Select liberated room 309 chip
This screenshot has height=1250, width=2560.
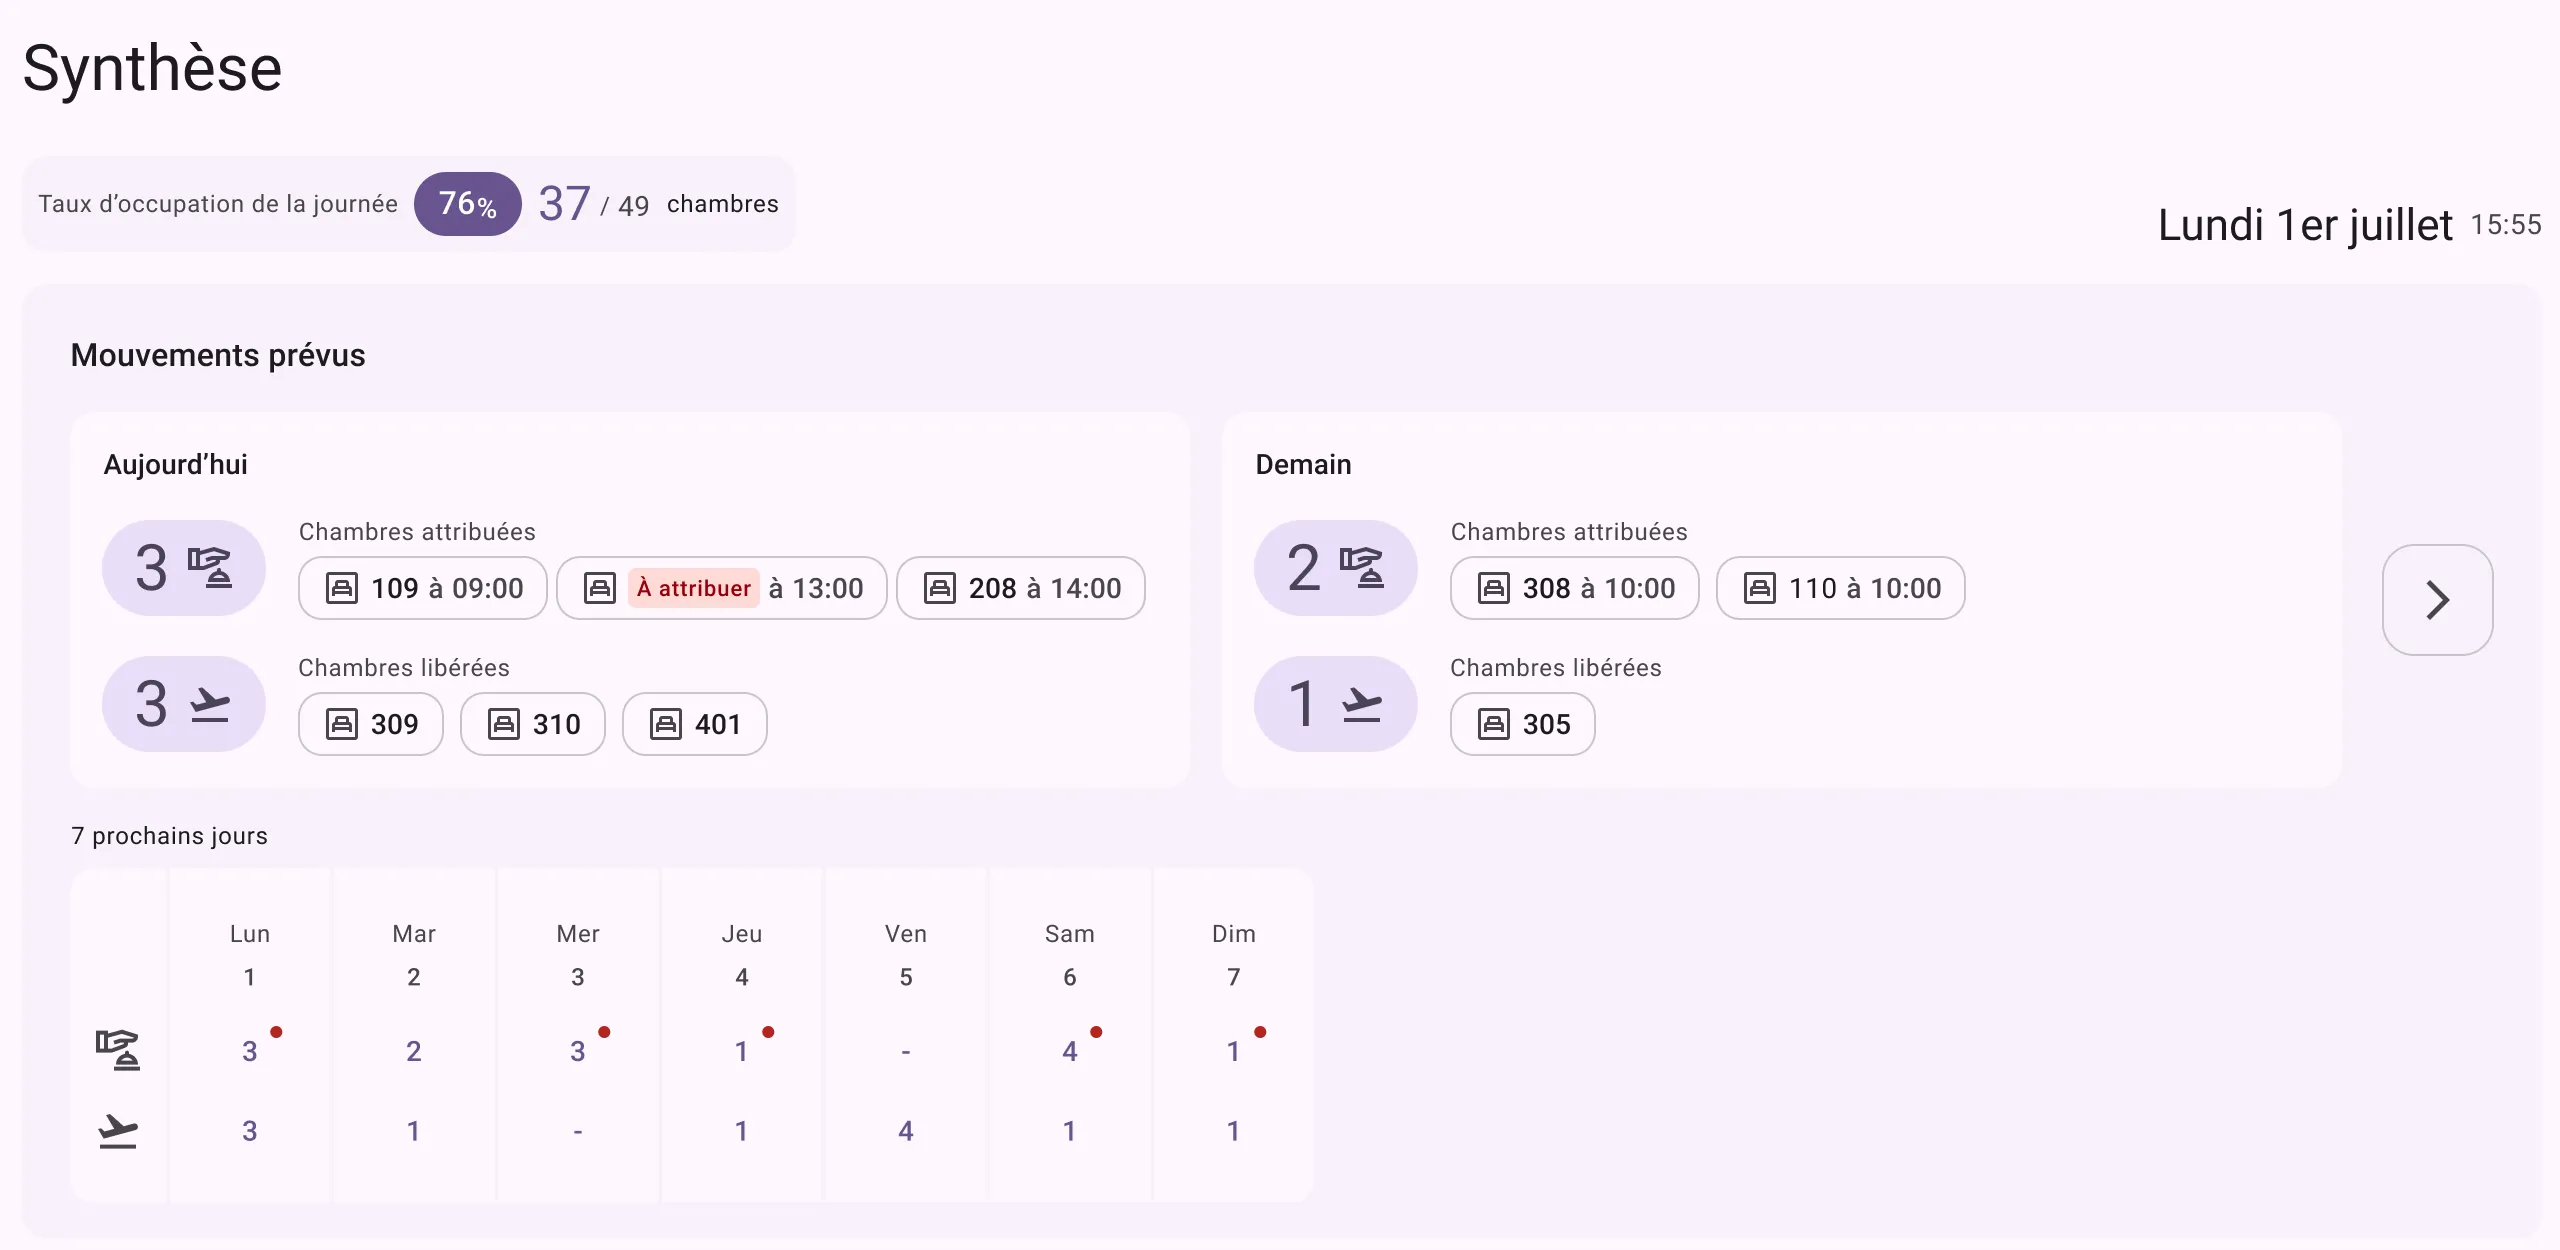[x=371, y=724]
